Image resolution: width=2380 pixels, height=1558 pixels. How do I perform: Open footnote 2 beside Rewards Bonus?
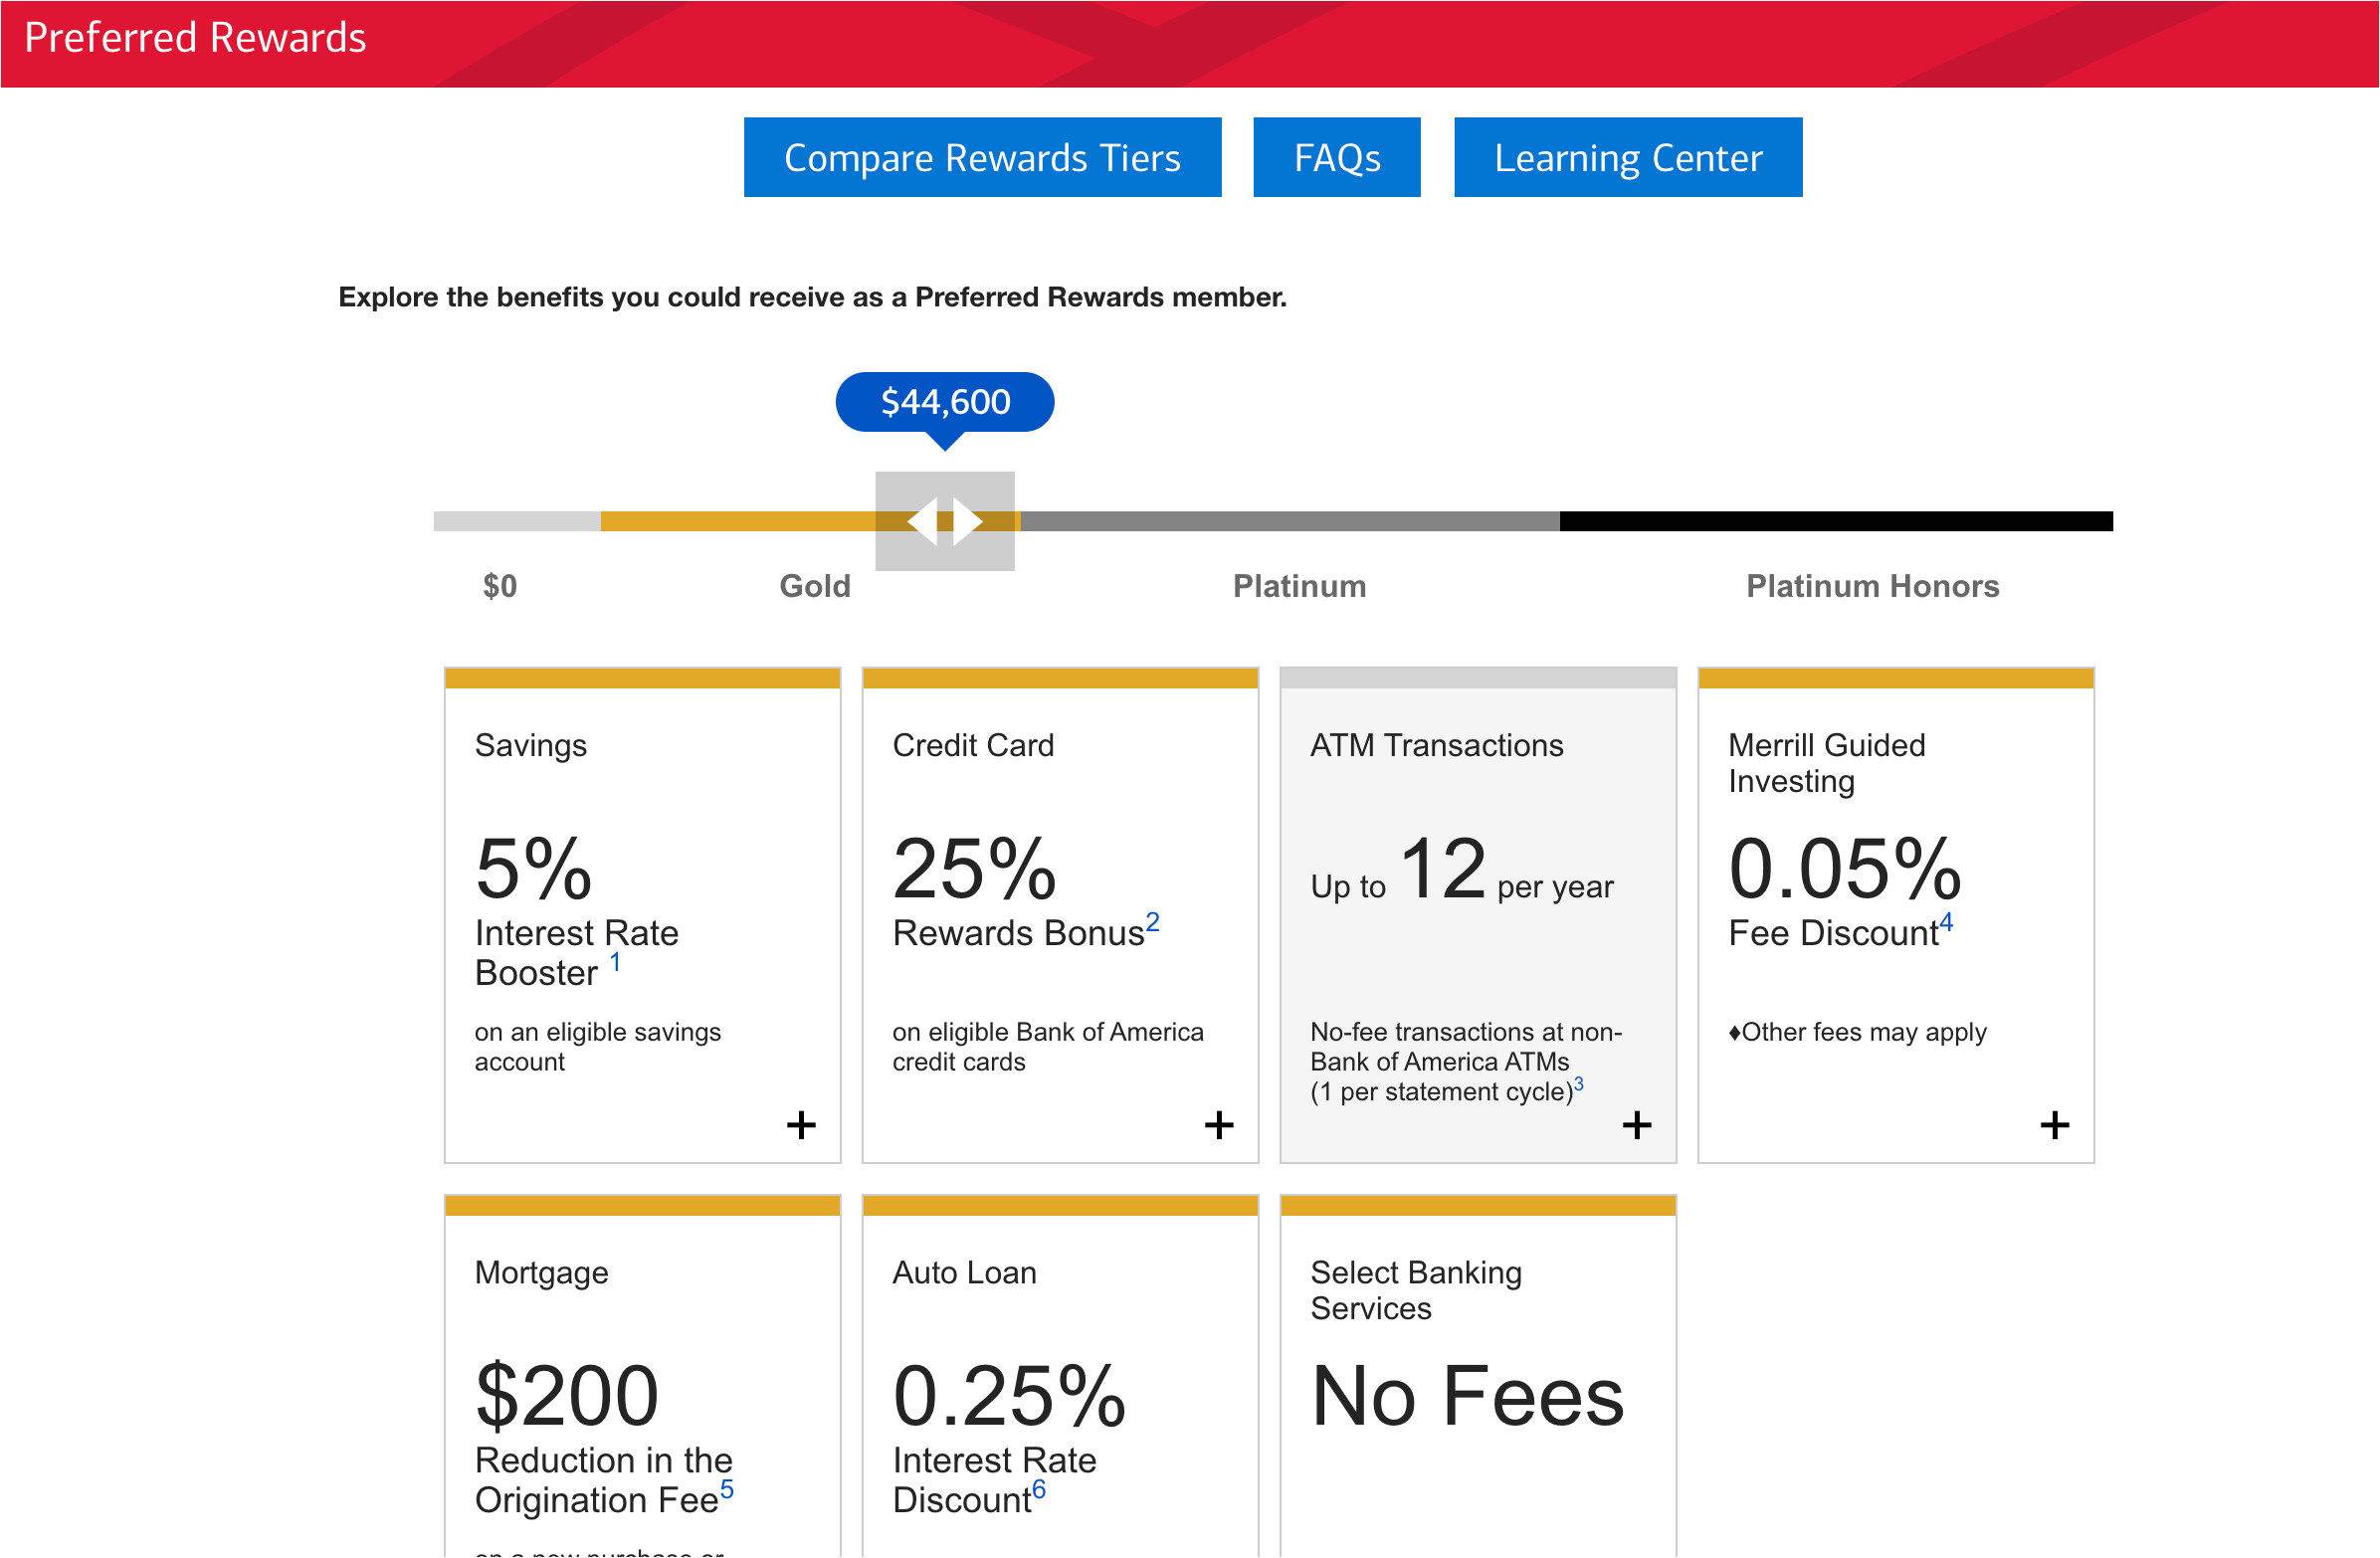[x=1152, y=922]
